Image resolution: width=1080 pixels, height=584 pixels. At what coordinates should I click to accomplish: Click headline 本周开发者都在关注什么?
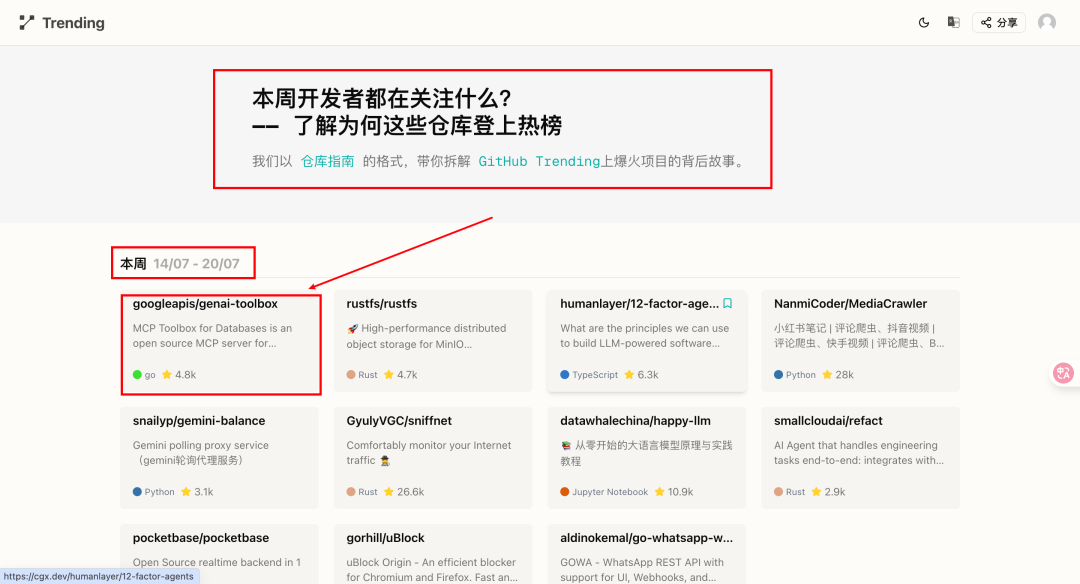382,98
